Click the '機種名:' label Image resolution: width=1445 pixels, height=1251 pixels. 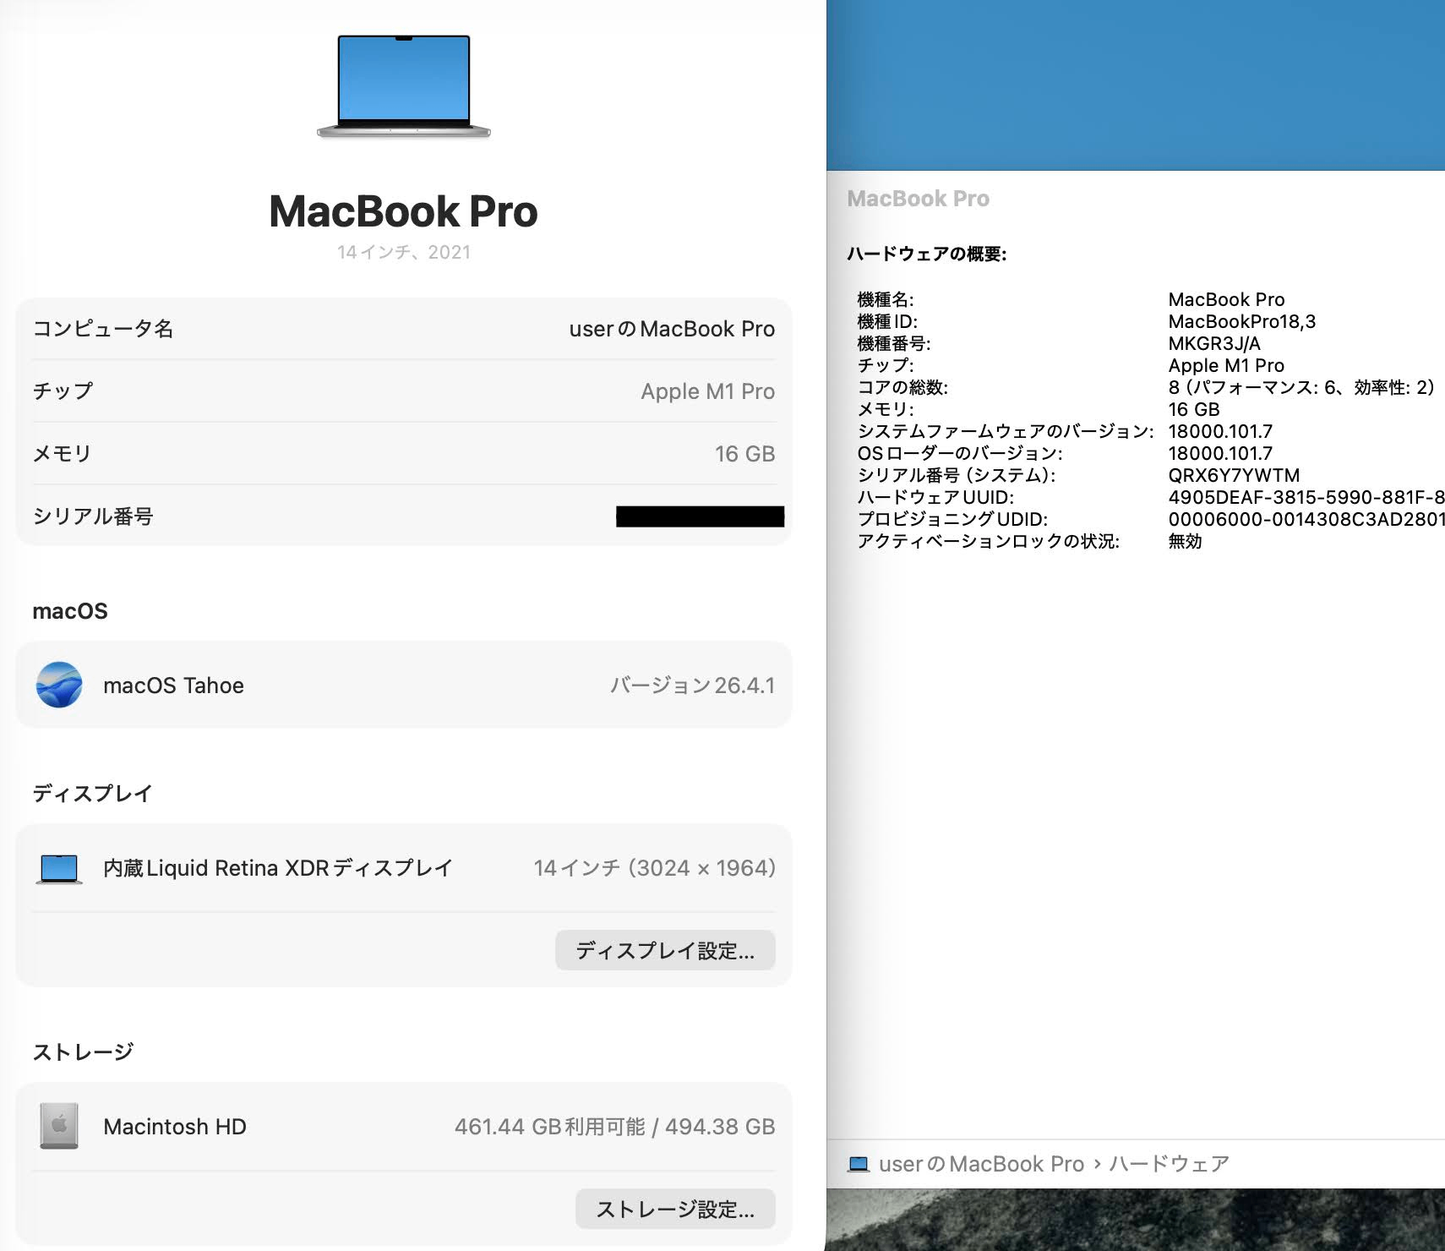pyautogui.click(x=885, y=300)
